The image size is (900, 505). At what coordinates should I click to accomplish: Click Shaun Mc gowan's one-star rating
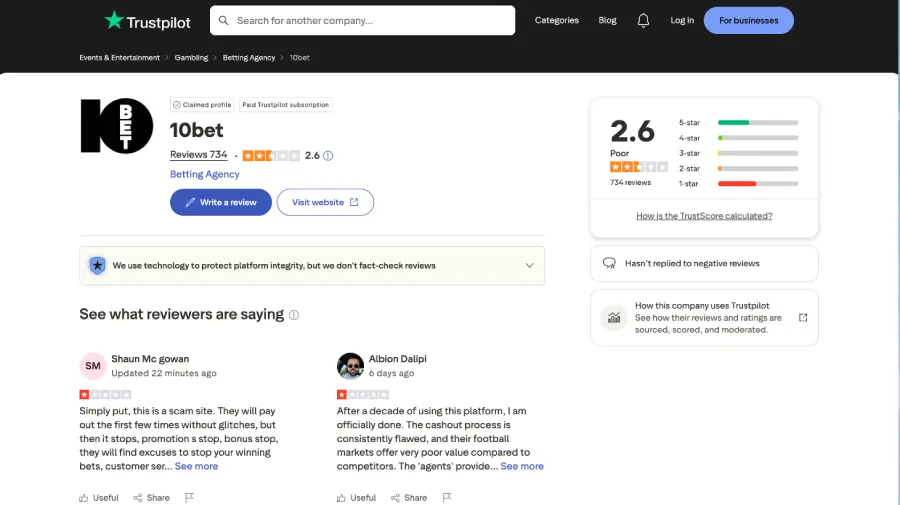106,394
